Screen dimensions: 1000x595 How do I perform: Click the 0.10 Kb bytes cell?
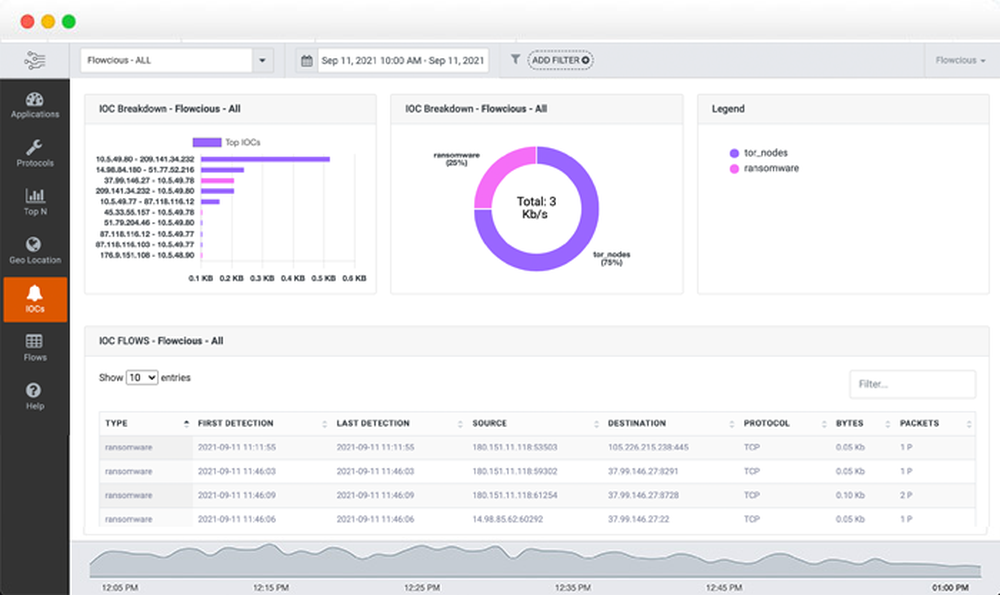tap(850, 495)
